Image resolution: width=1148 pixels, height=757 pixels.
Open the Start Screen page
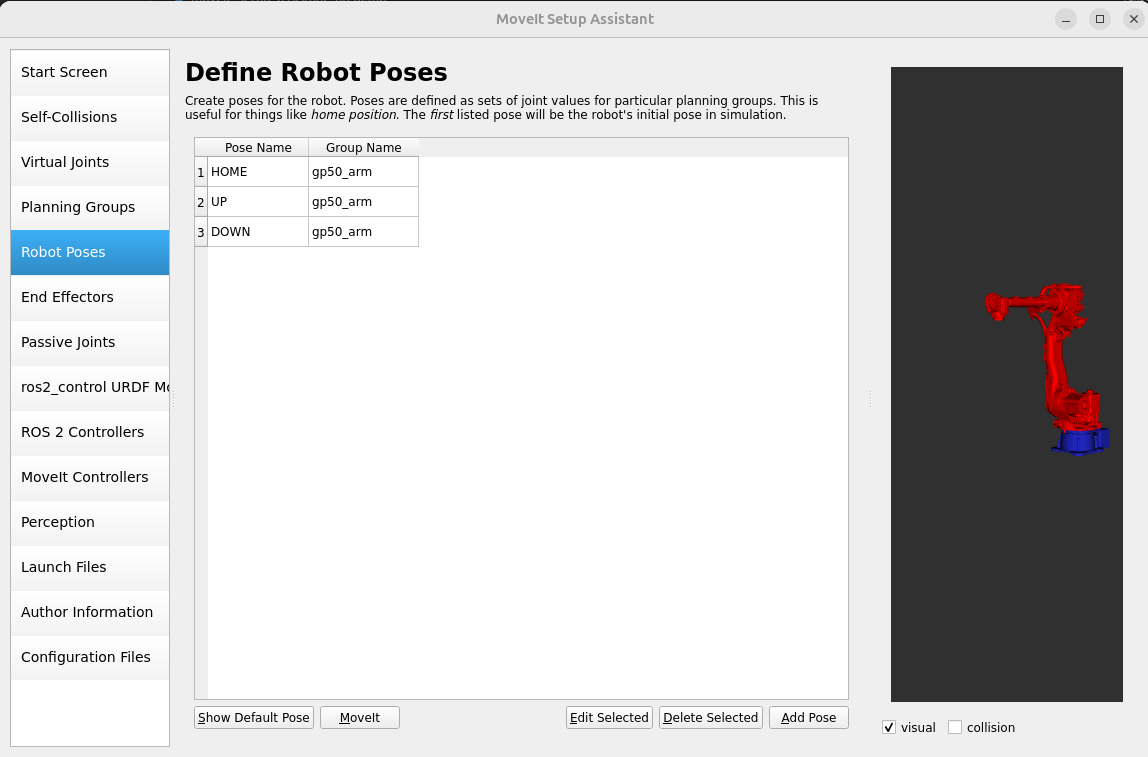90,72
